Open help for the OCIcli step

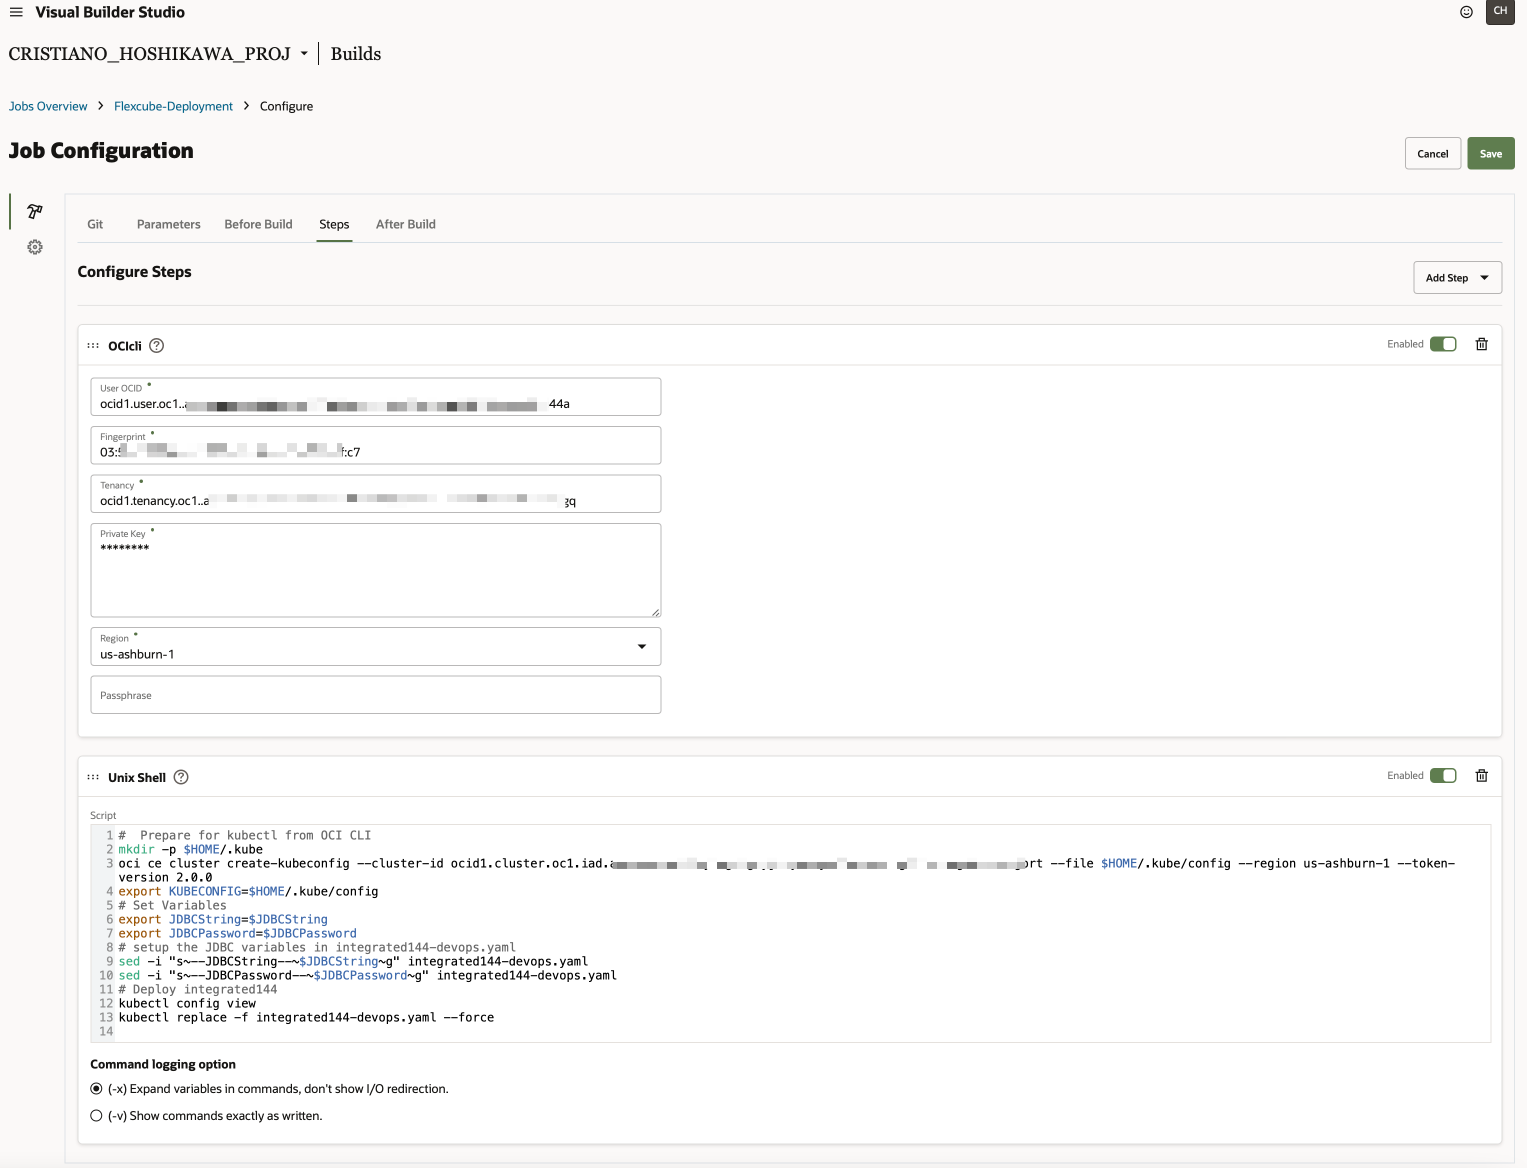(156, 345)
